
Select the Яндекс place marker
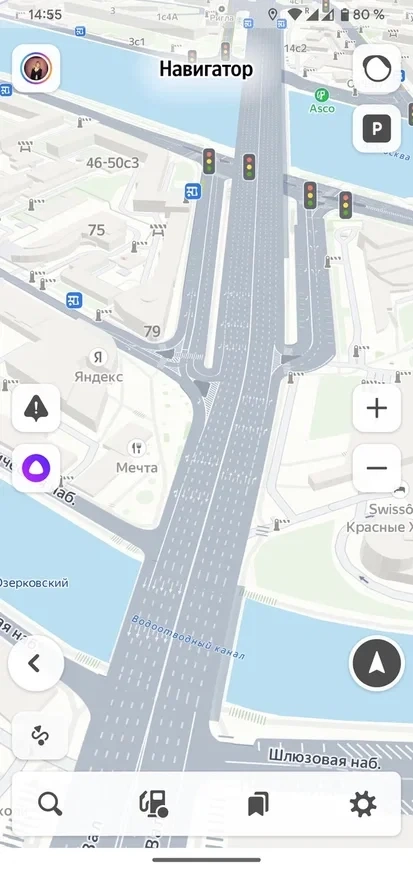click(x=98, y=366)
